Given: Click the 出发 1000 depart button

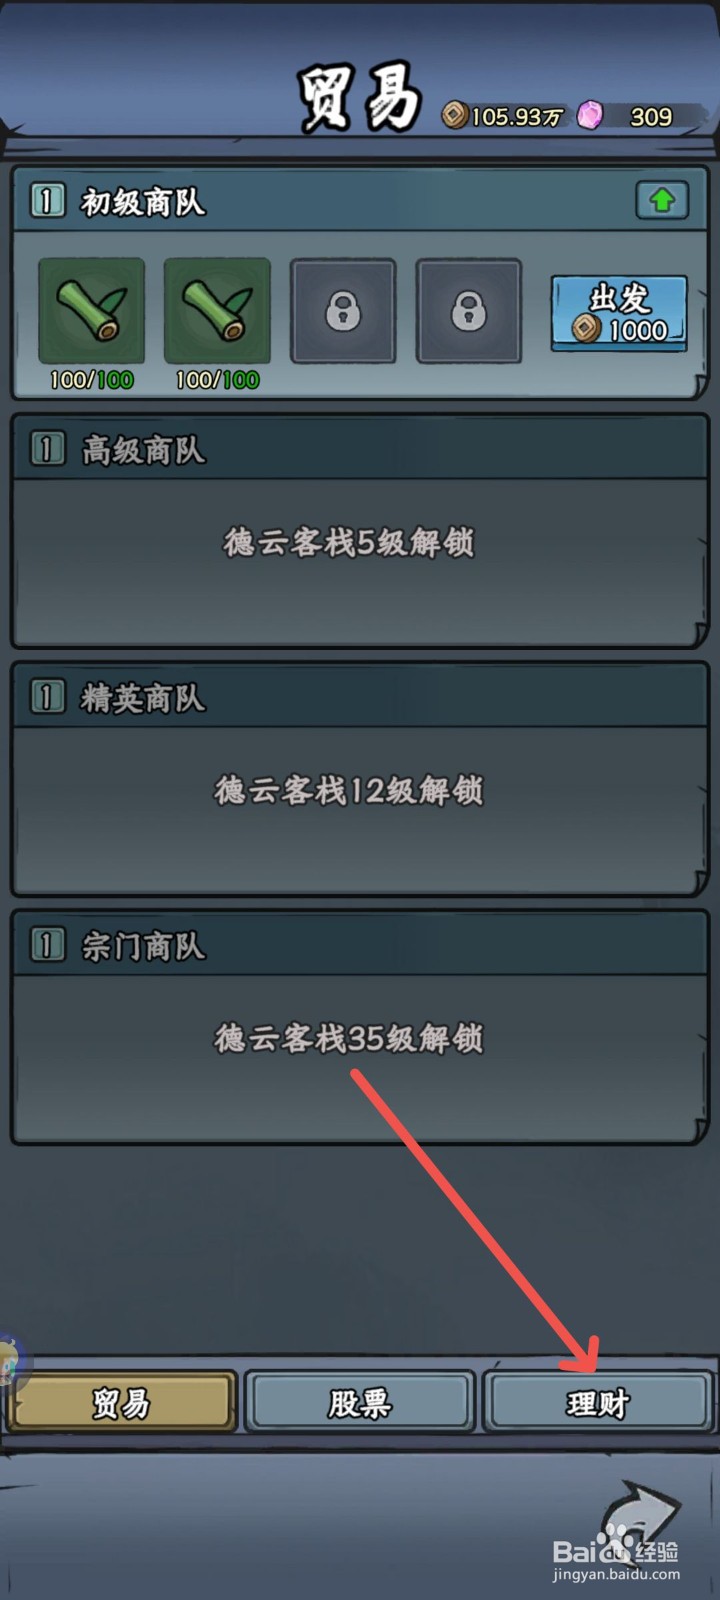Looking at the screenshot, I should [619, 313].
